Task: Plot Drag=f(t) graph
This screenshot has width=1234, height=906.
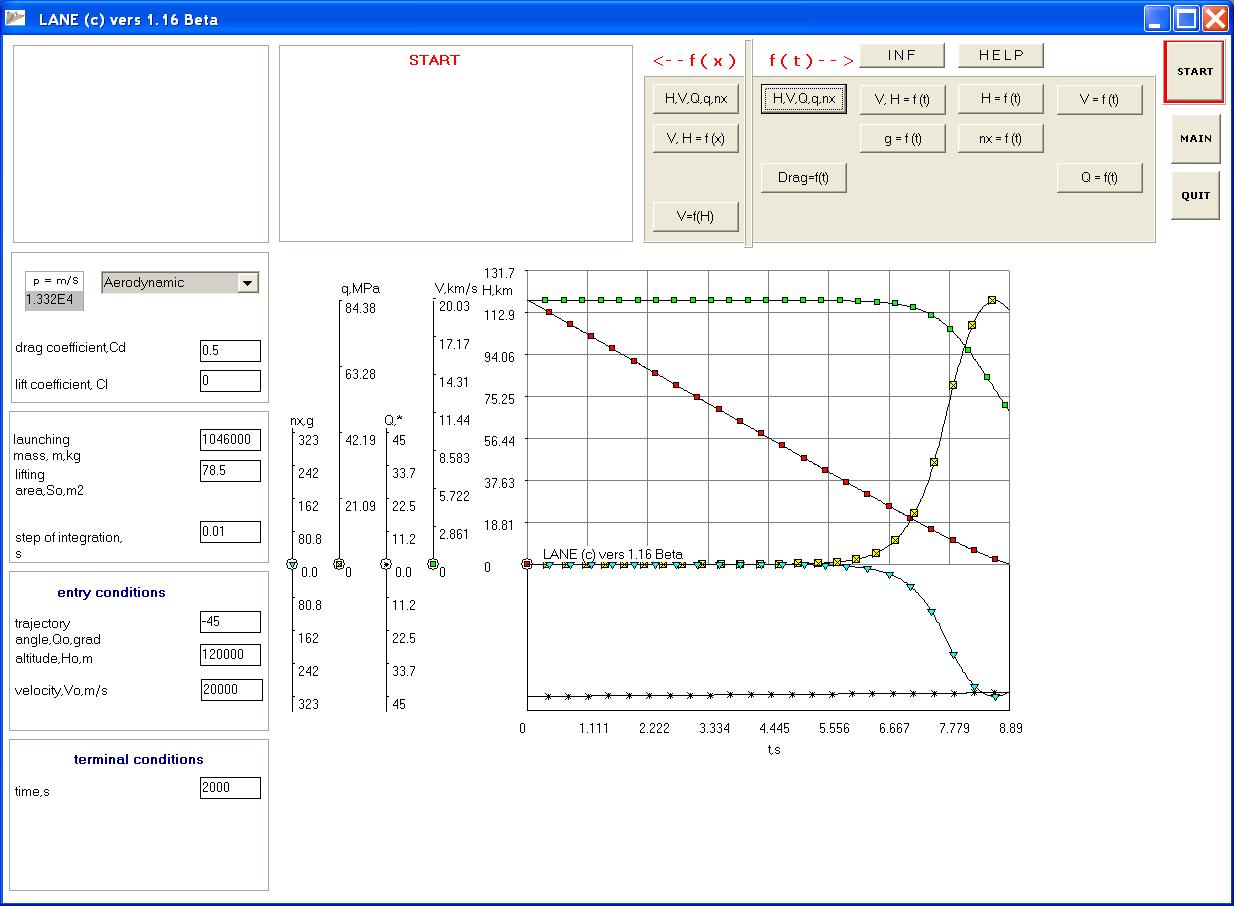Action: coord(803,178)
